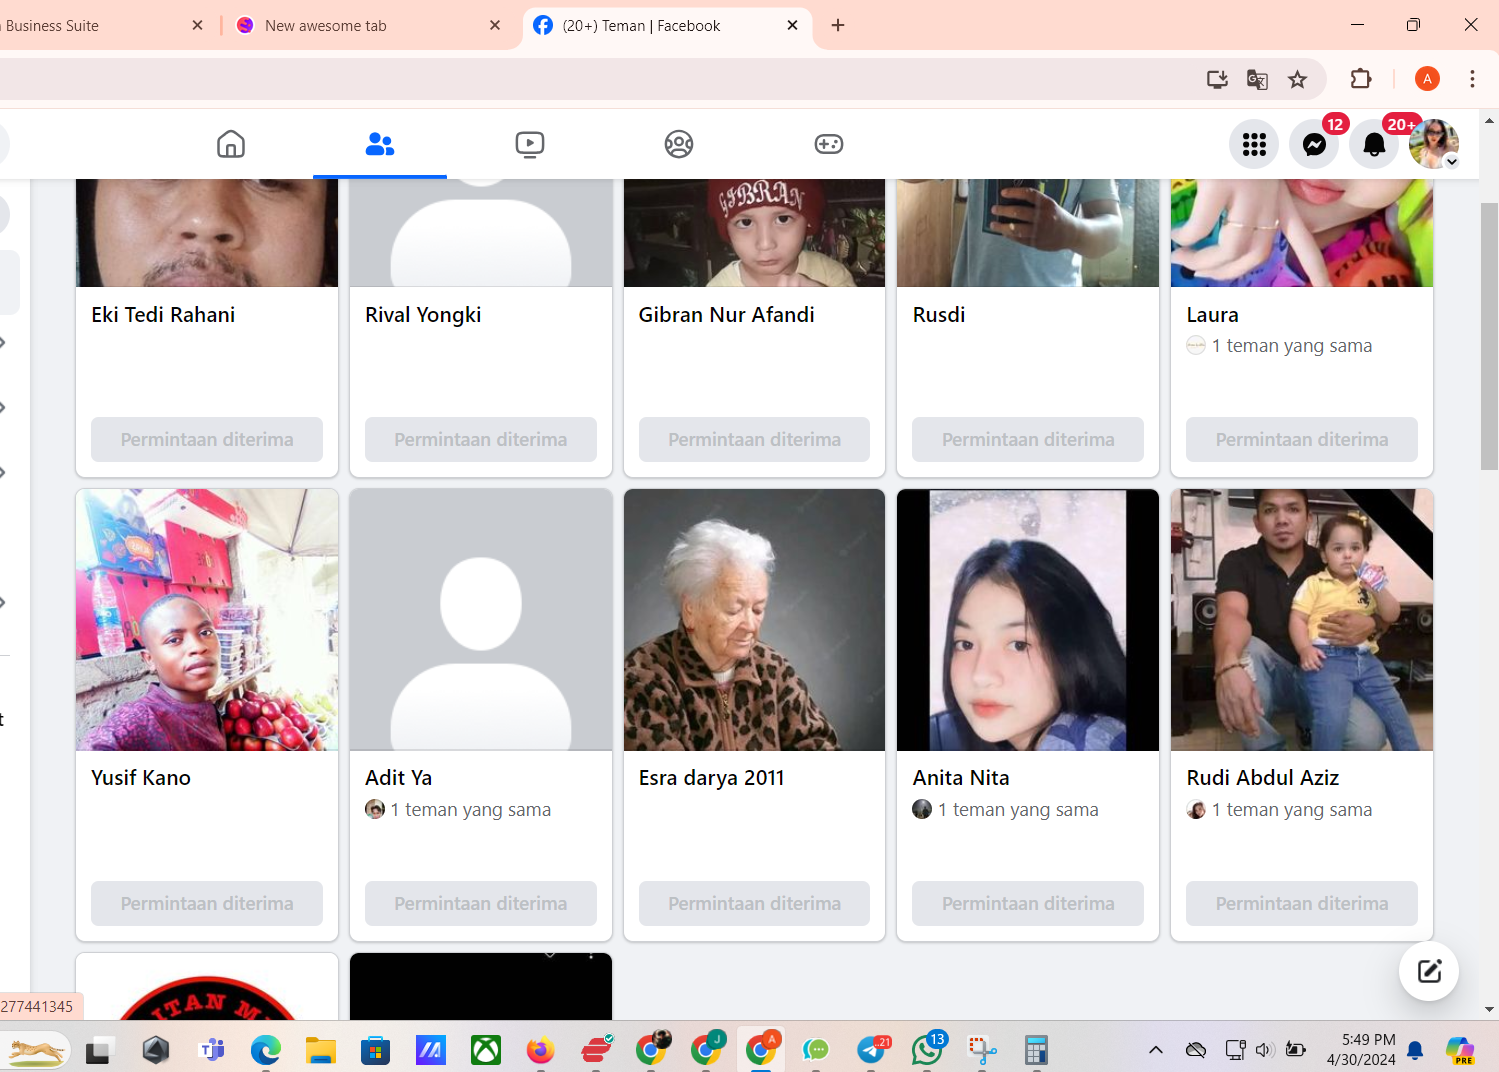Open Laura's profile name
This screenshot has height=1072, width=1499.
pos(1213,315)
